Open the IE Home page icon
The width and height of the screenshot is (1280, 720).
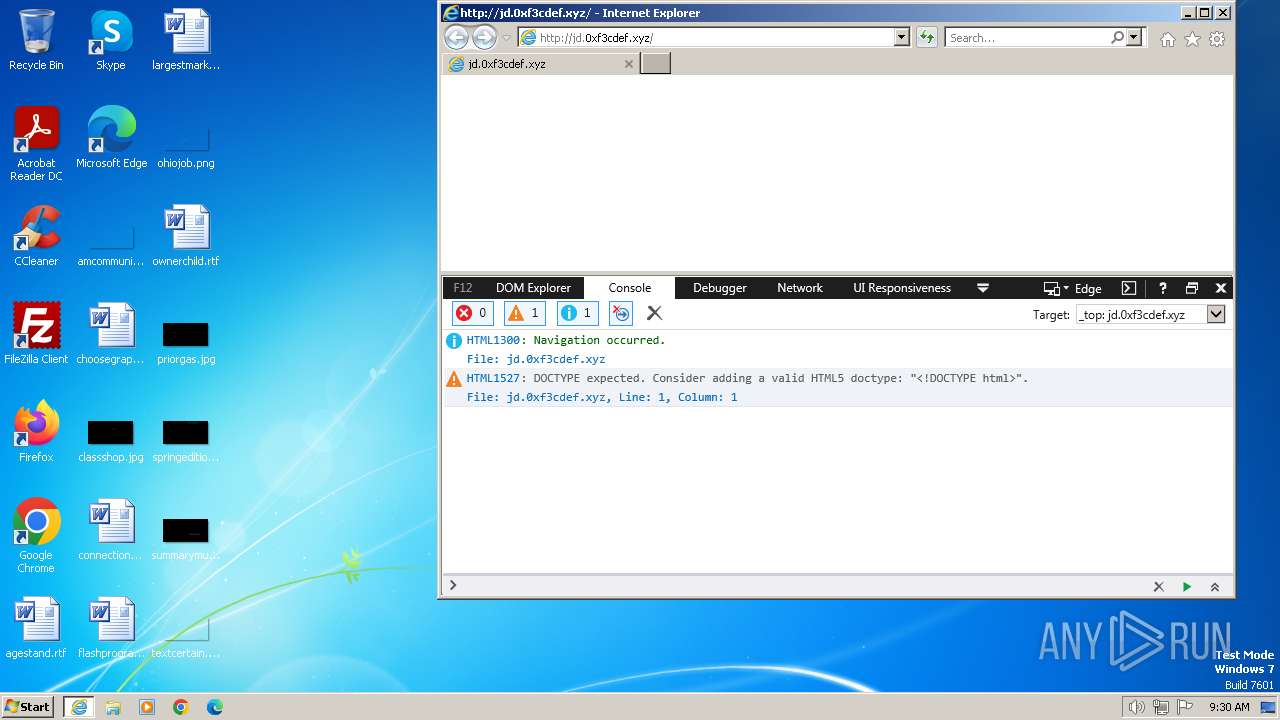coord(1167,39)
